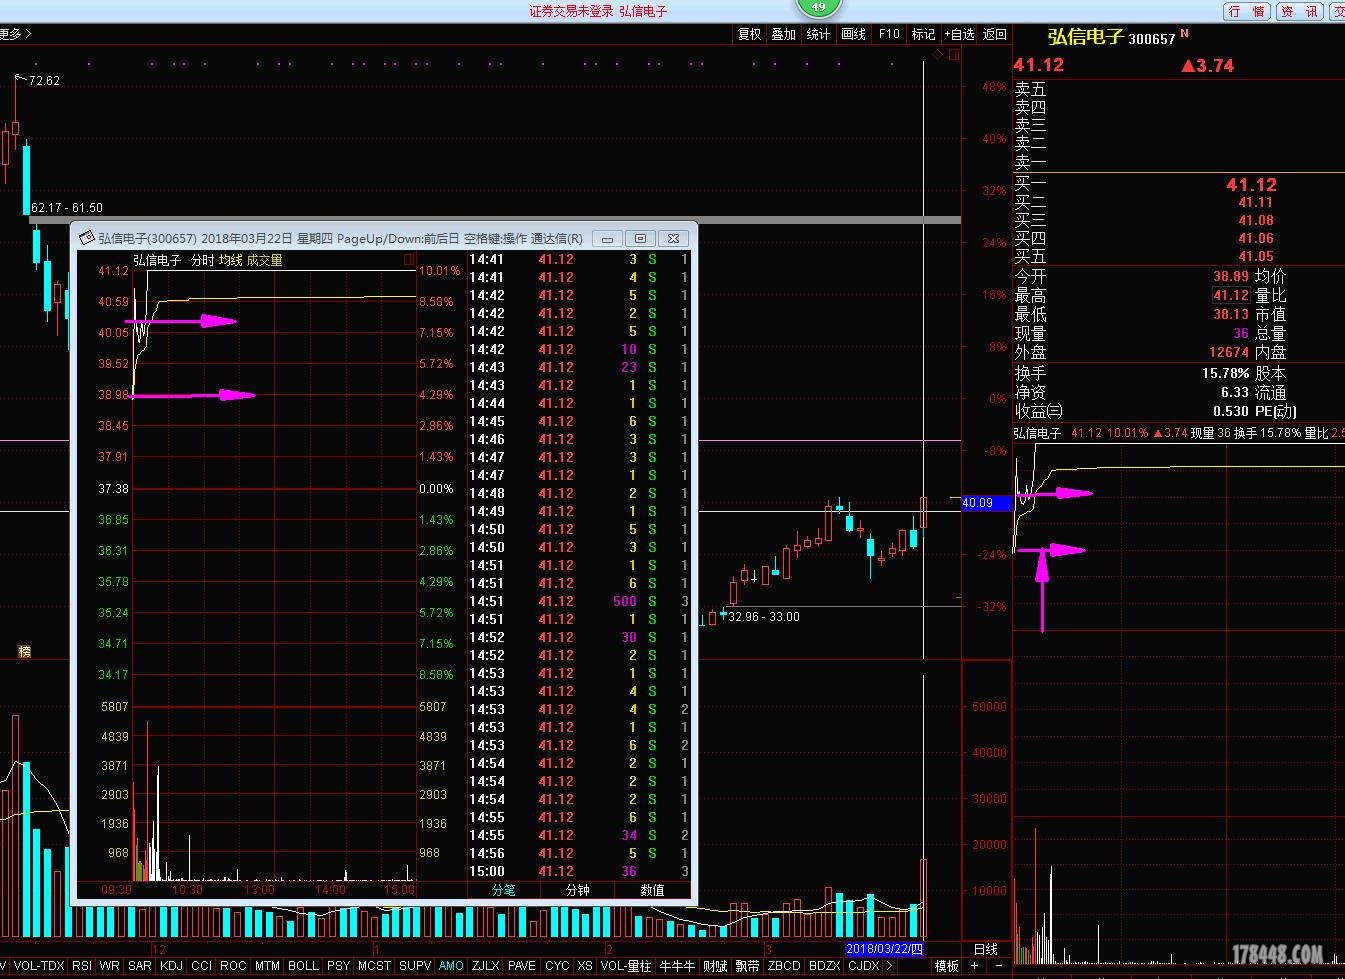Select the 14:51 trade row with 500 volume
This screenshot has width=1345, height=979.
click(578, 601)
